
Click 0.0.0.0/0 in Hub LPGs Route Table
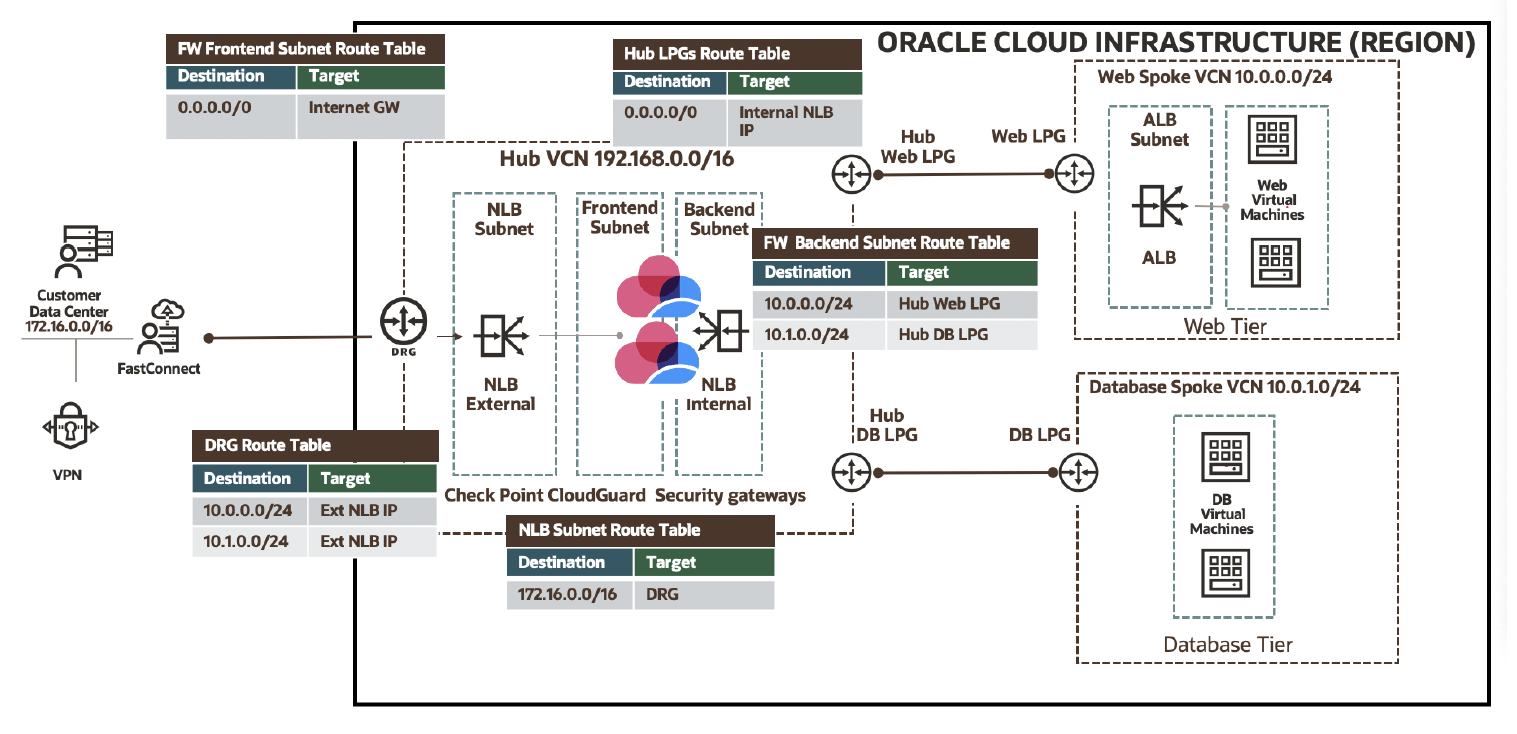point(670,122)
